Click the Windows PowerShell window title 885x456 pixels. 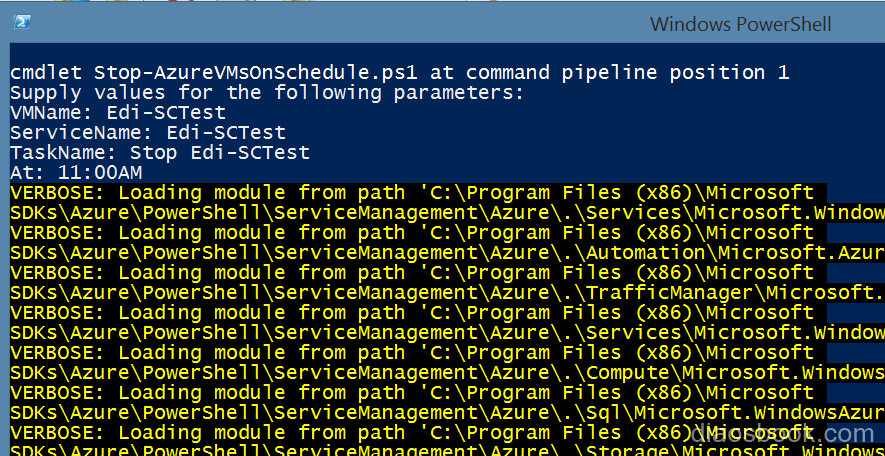741,24
